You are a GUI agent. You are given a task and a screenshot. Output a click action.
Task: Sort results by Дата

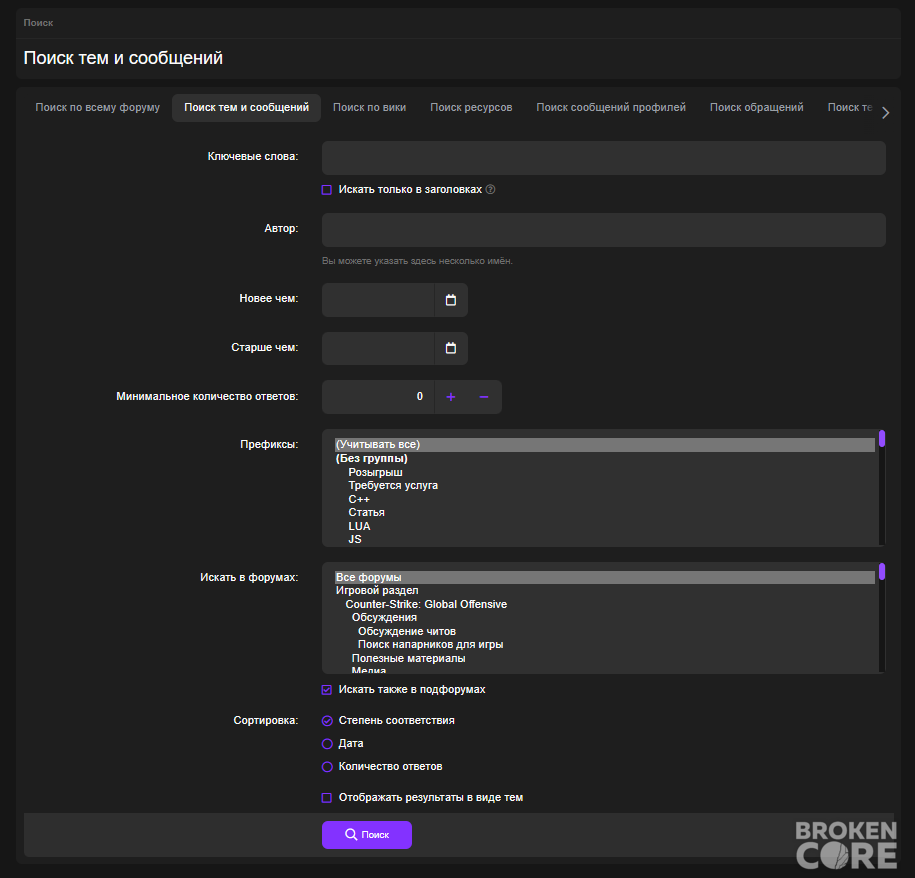point(327,744)
